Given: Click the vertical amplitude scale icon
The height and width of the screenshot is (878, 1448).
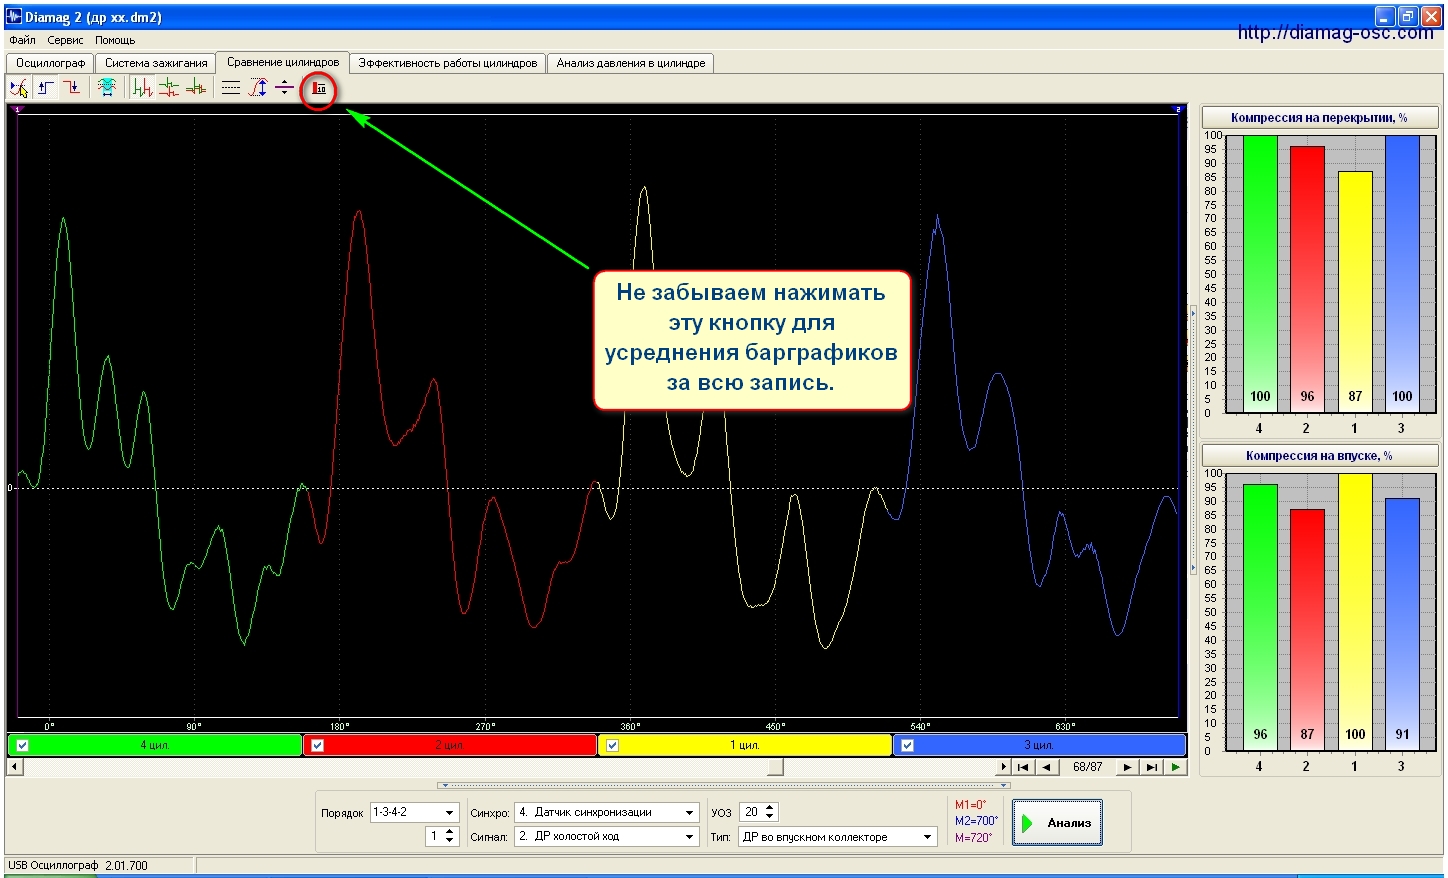Looking at the screenshot, I should (x=258, y=88).
